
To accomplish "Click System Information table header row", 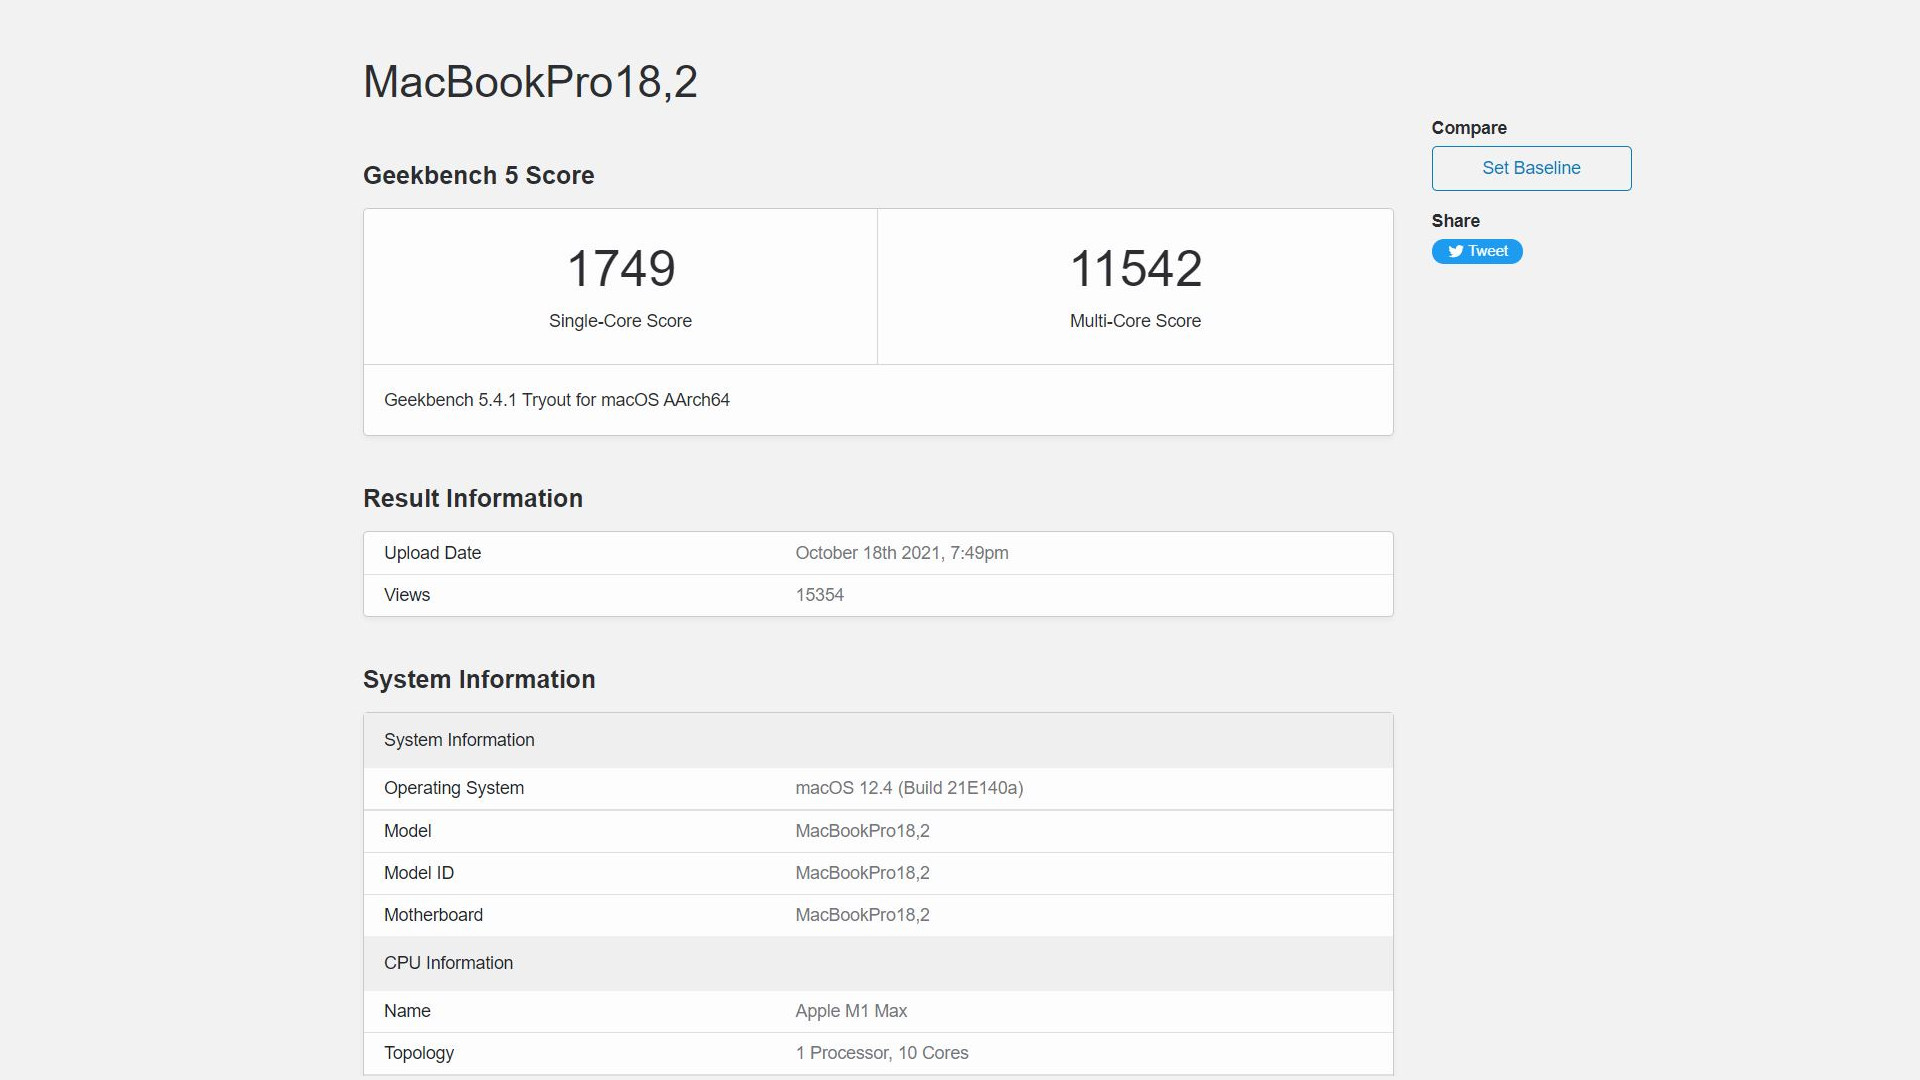I will pos(878,740).
